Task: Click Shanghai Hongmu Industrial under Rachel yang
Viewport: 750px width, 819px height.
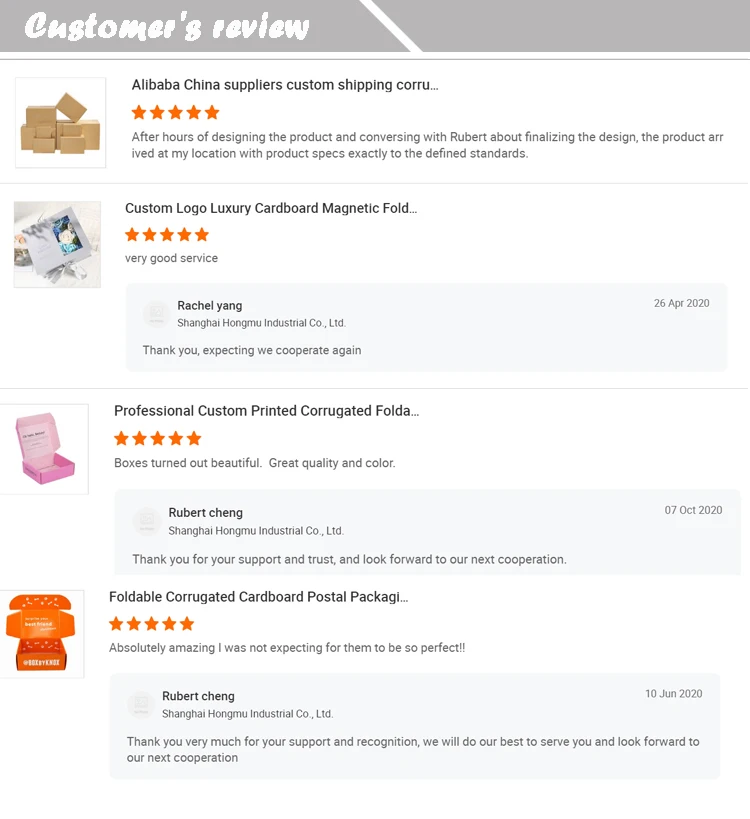Action: pyautogui.click(x=261, y=323)
